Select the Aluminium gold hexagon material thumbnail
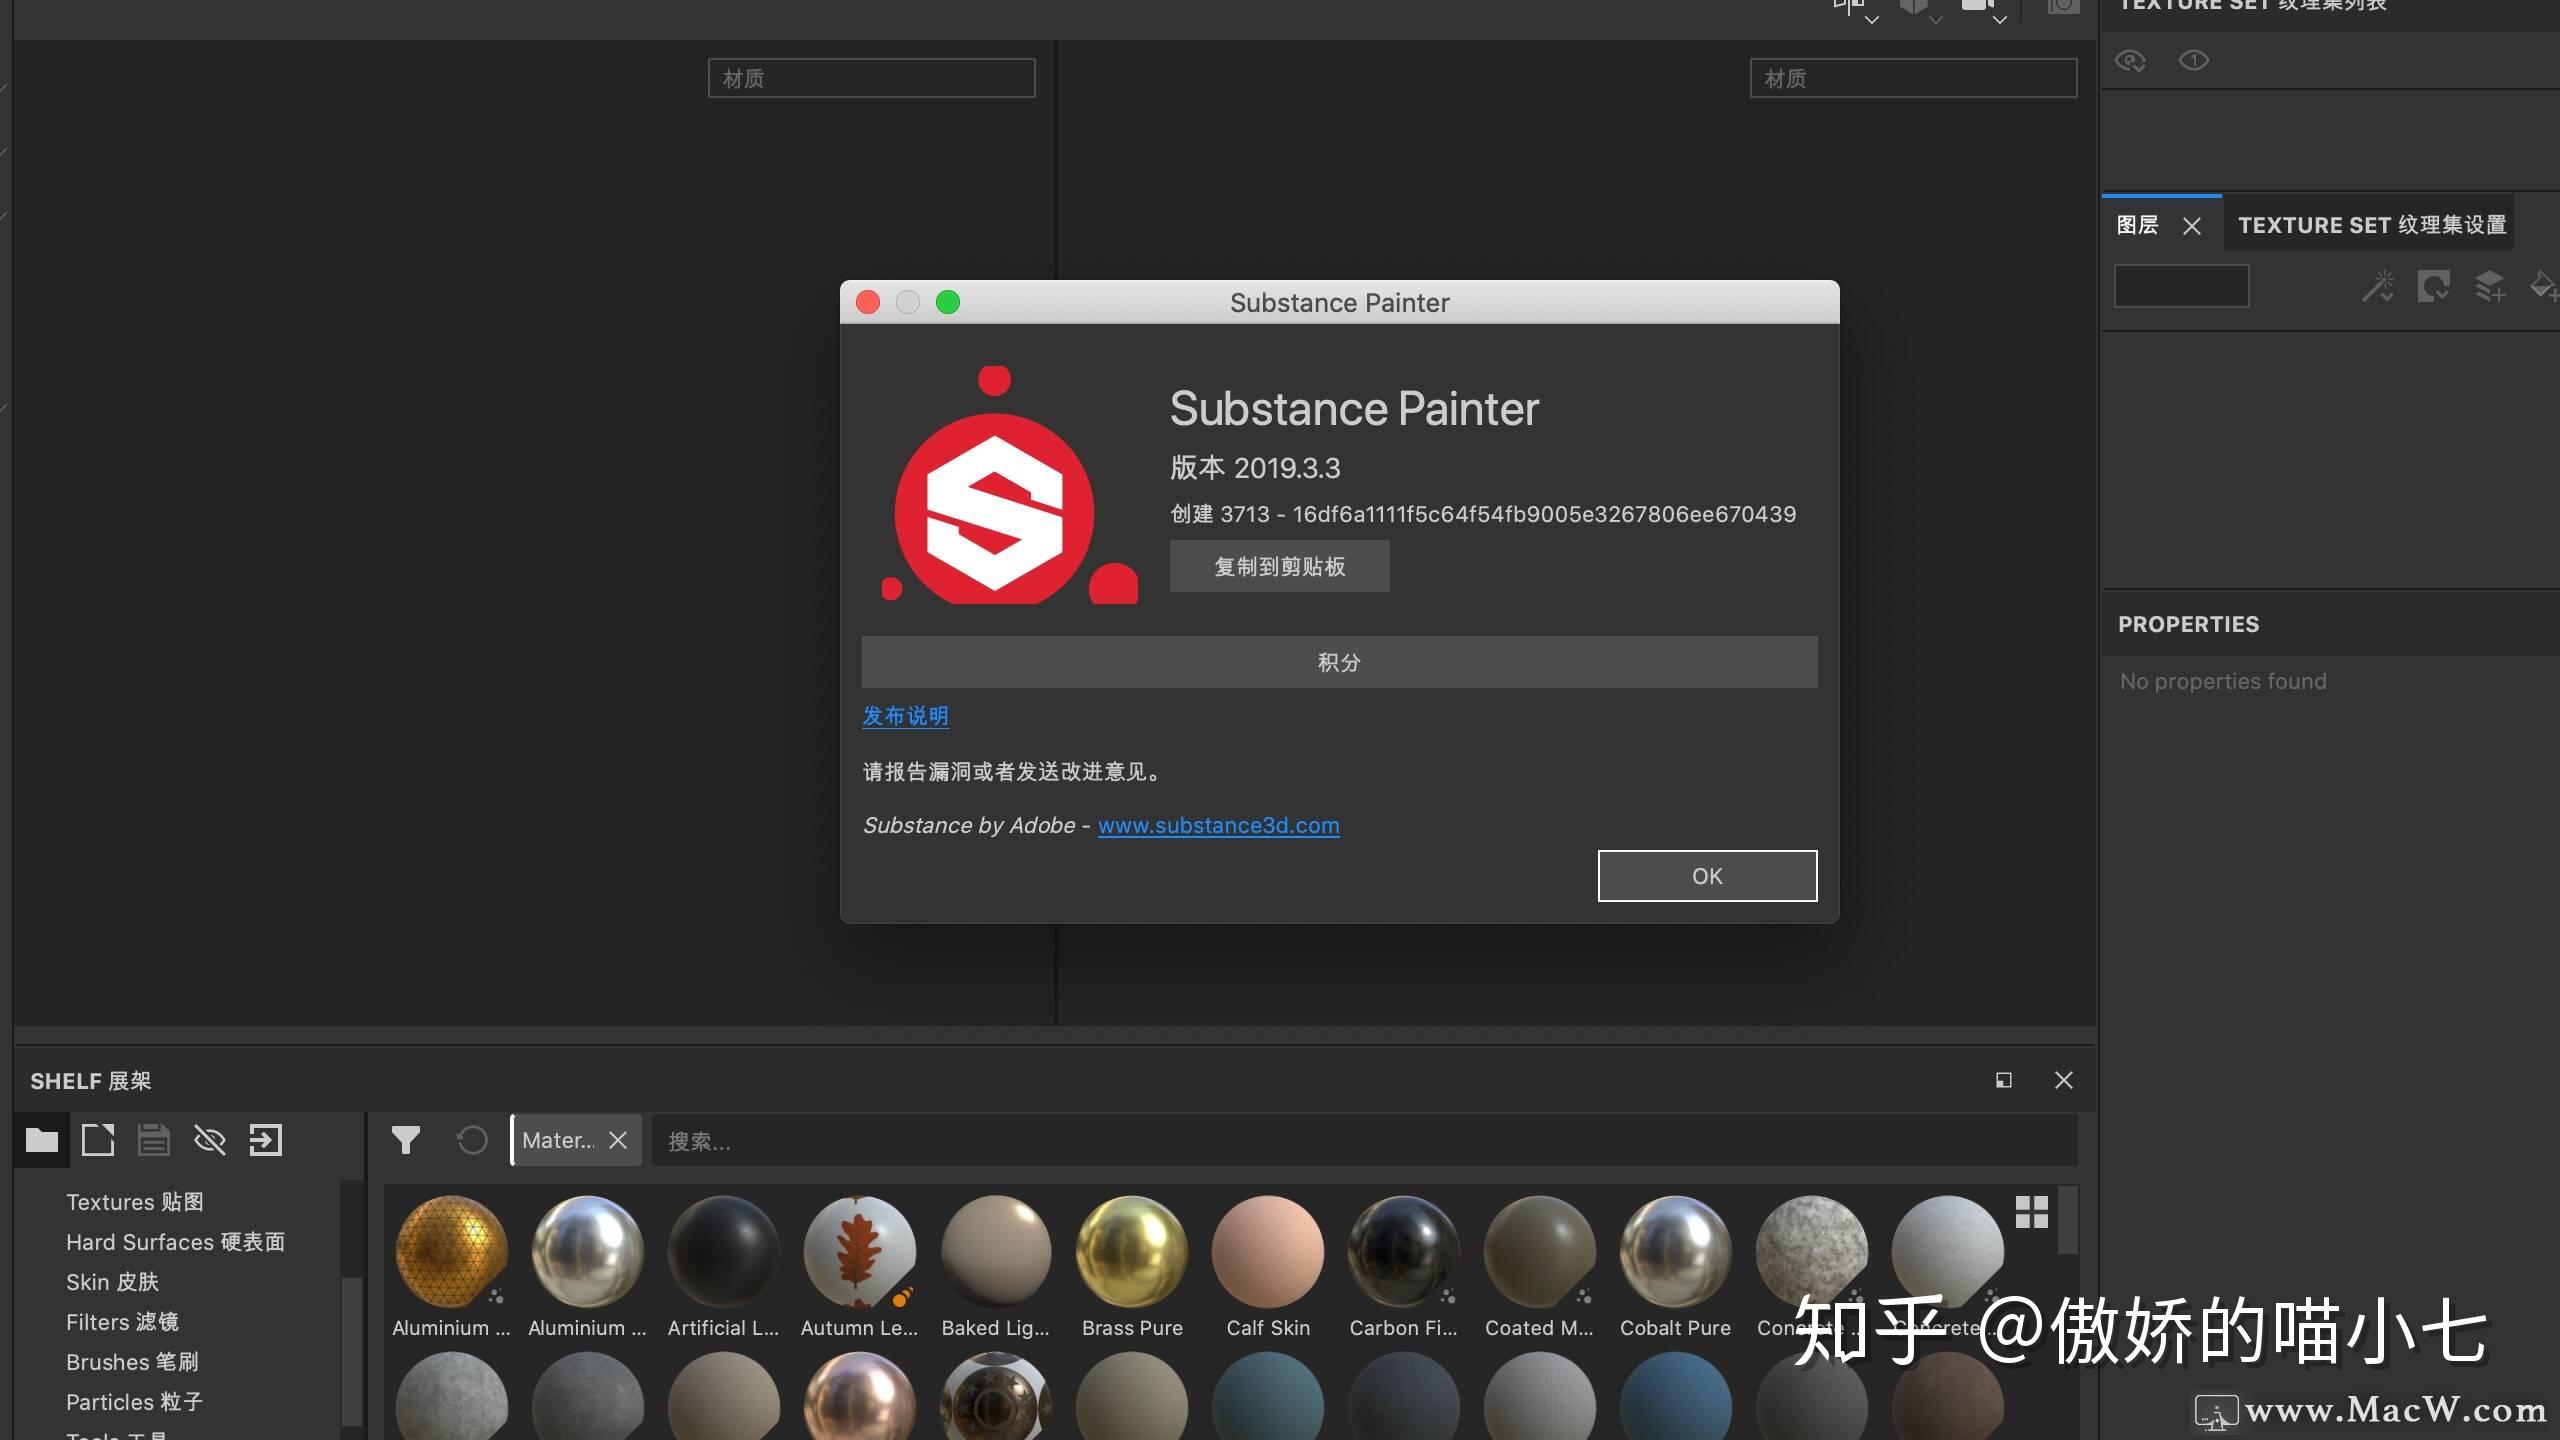 coord(451,1252)
